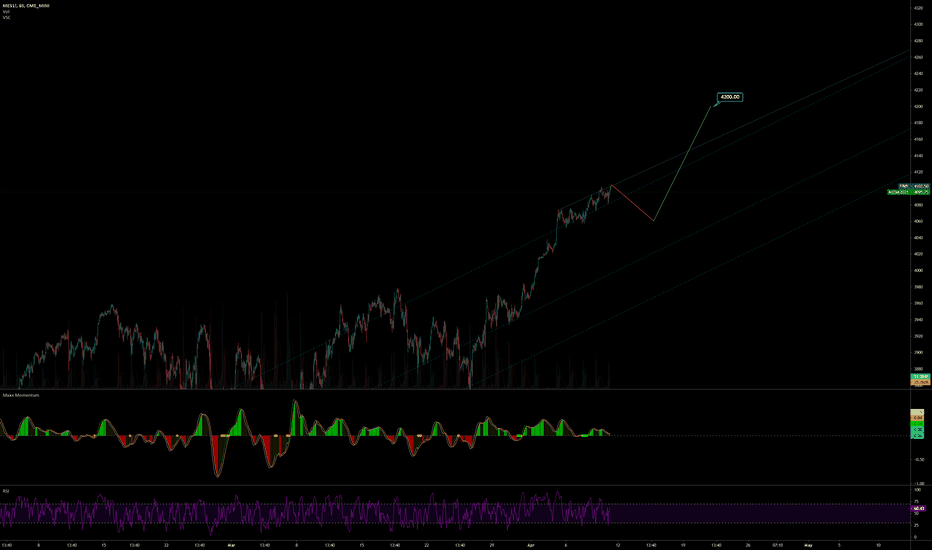Click the 4200 price axis label
The width and height of the screenshot is (932, 550).
pyautogui.click(x=918, y=106)
